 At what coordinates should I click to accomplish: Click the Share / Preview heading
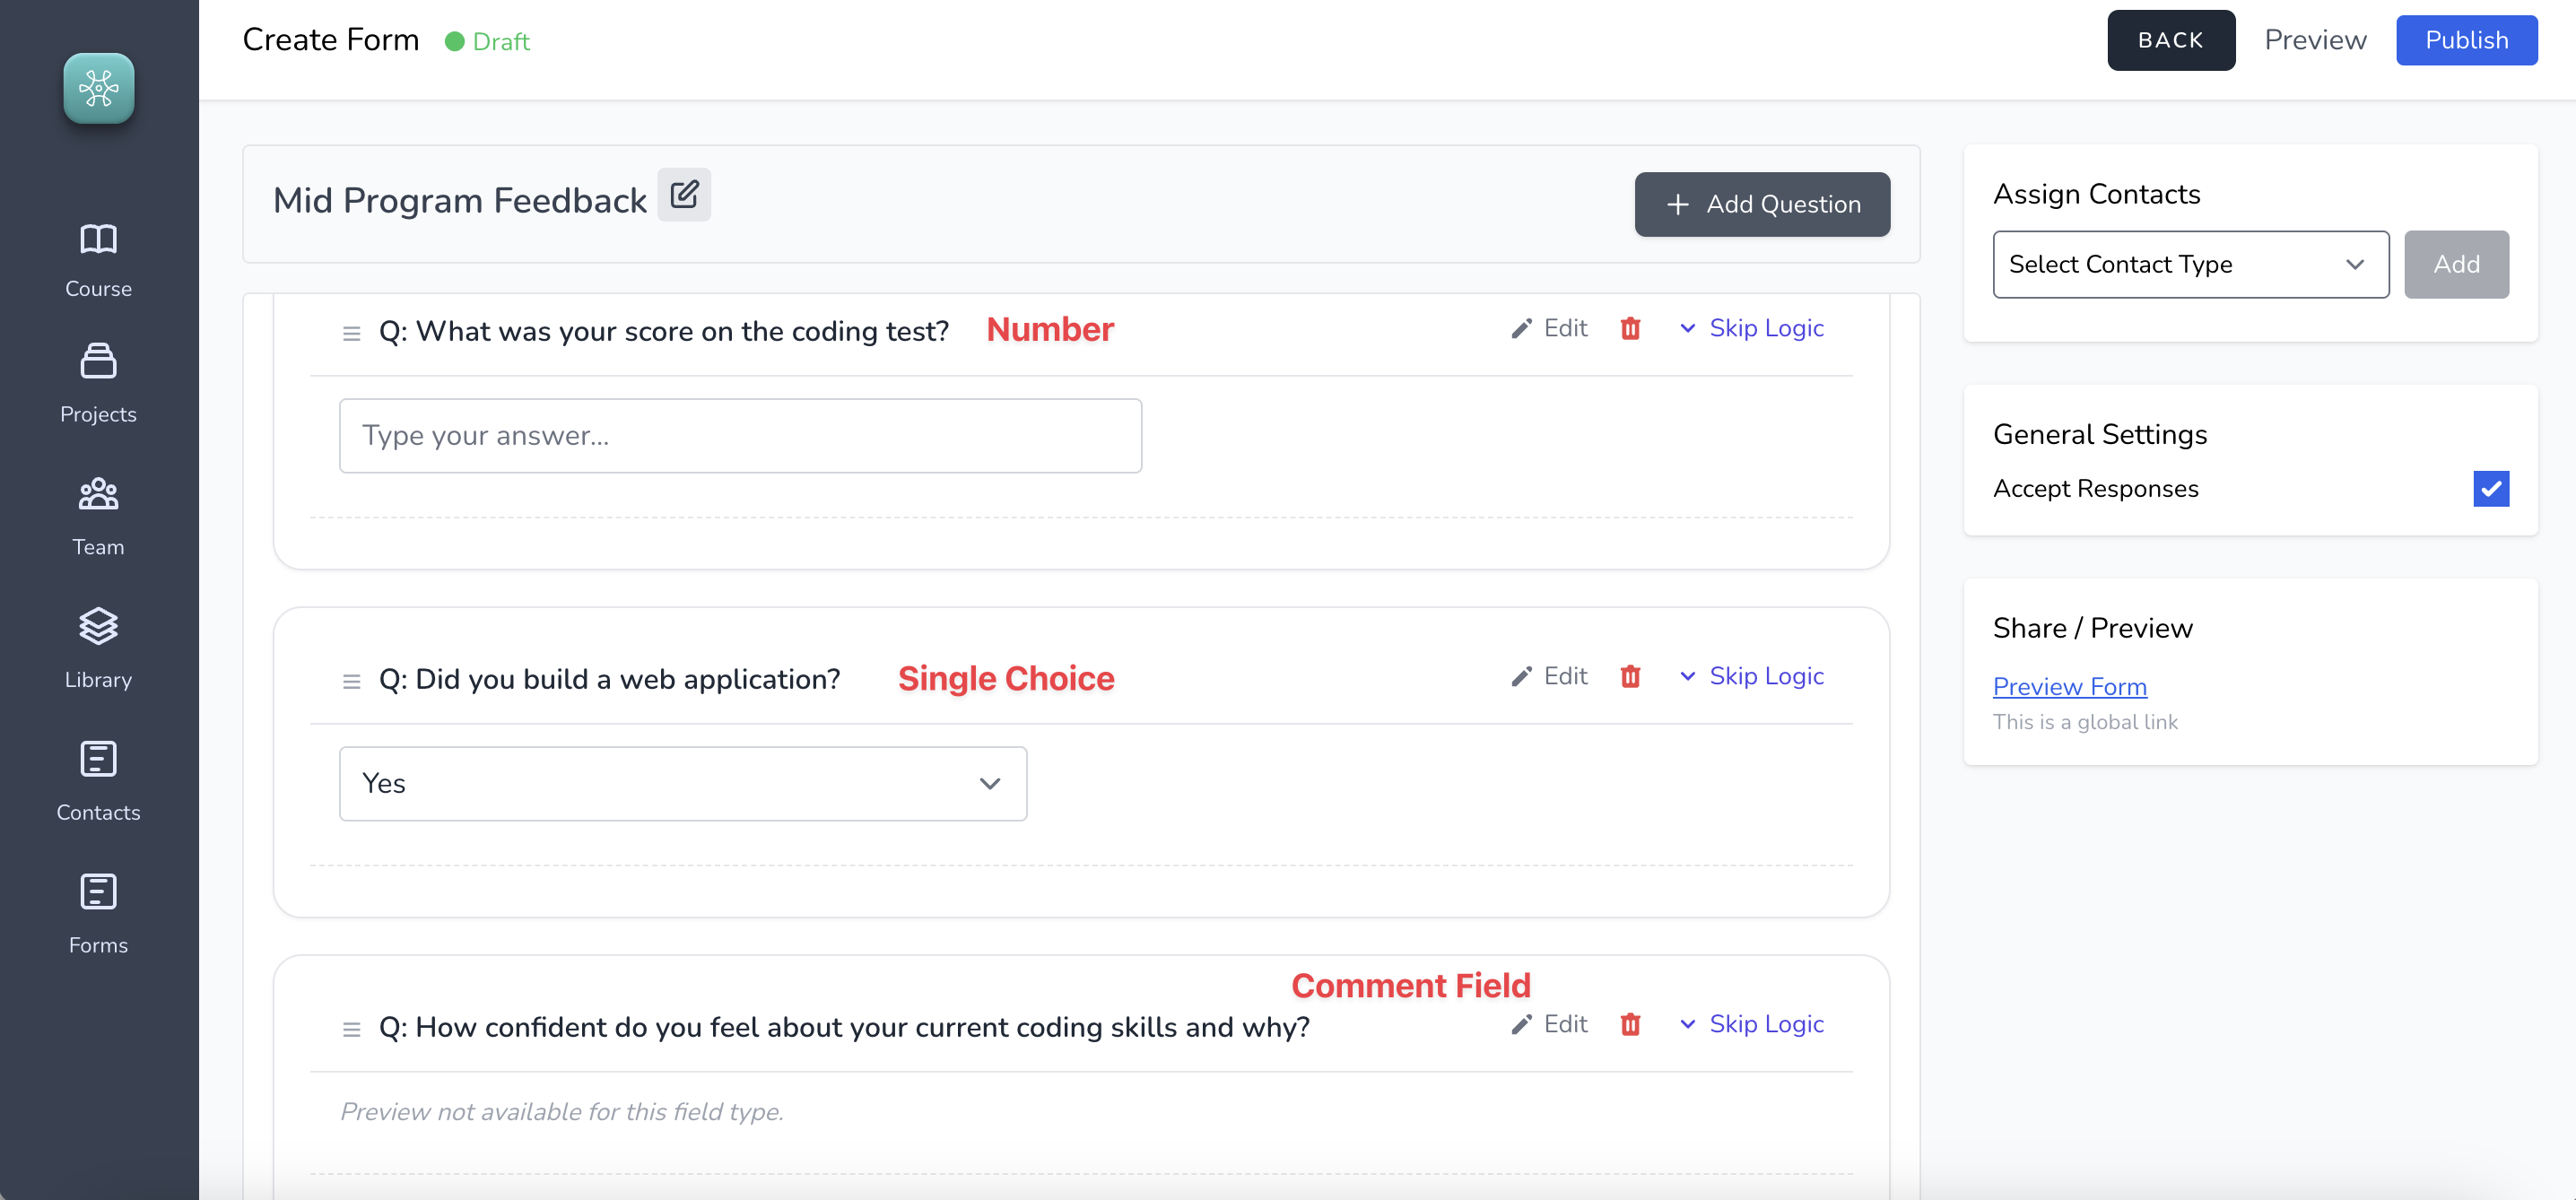tap(2092, 628)
